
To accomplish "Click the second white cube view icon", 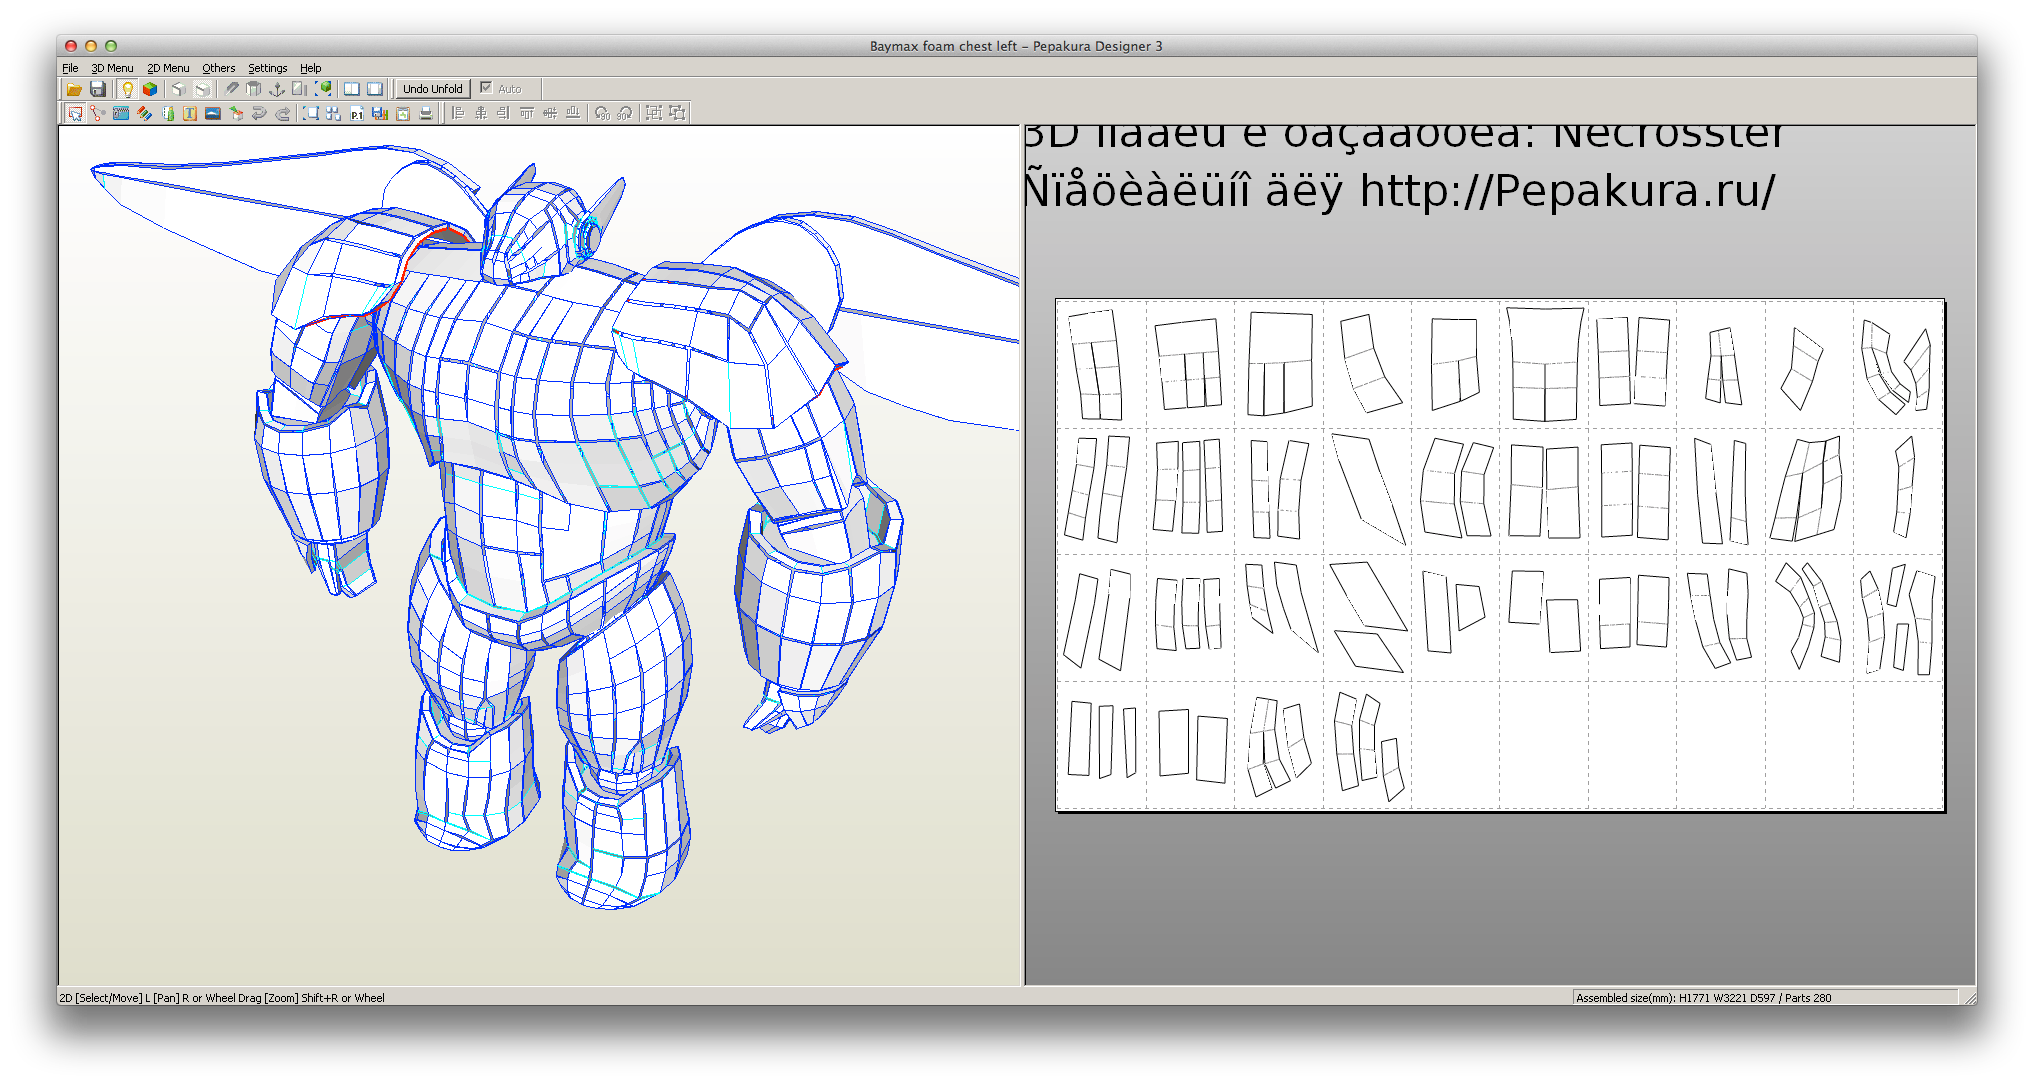I will coord(203,89).
